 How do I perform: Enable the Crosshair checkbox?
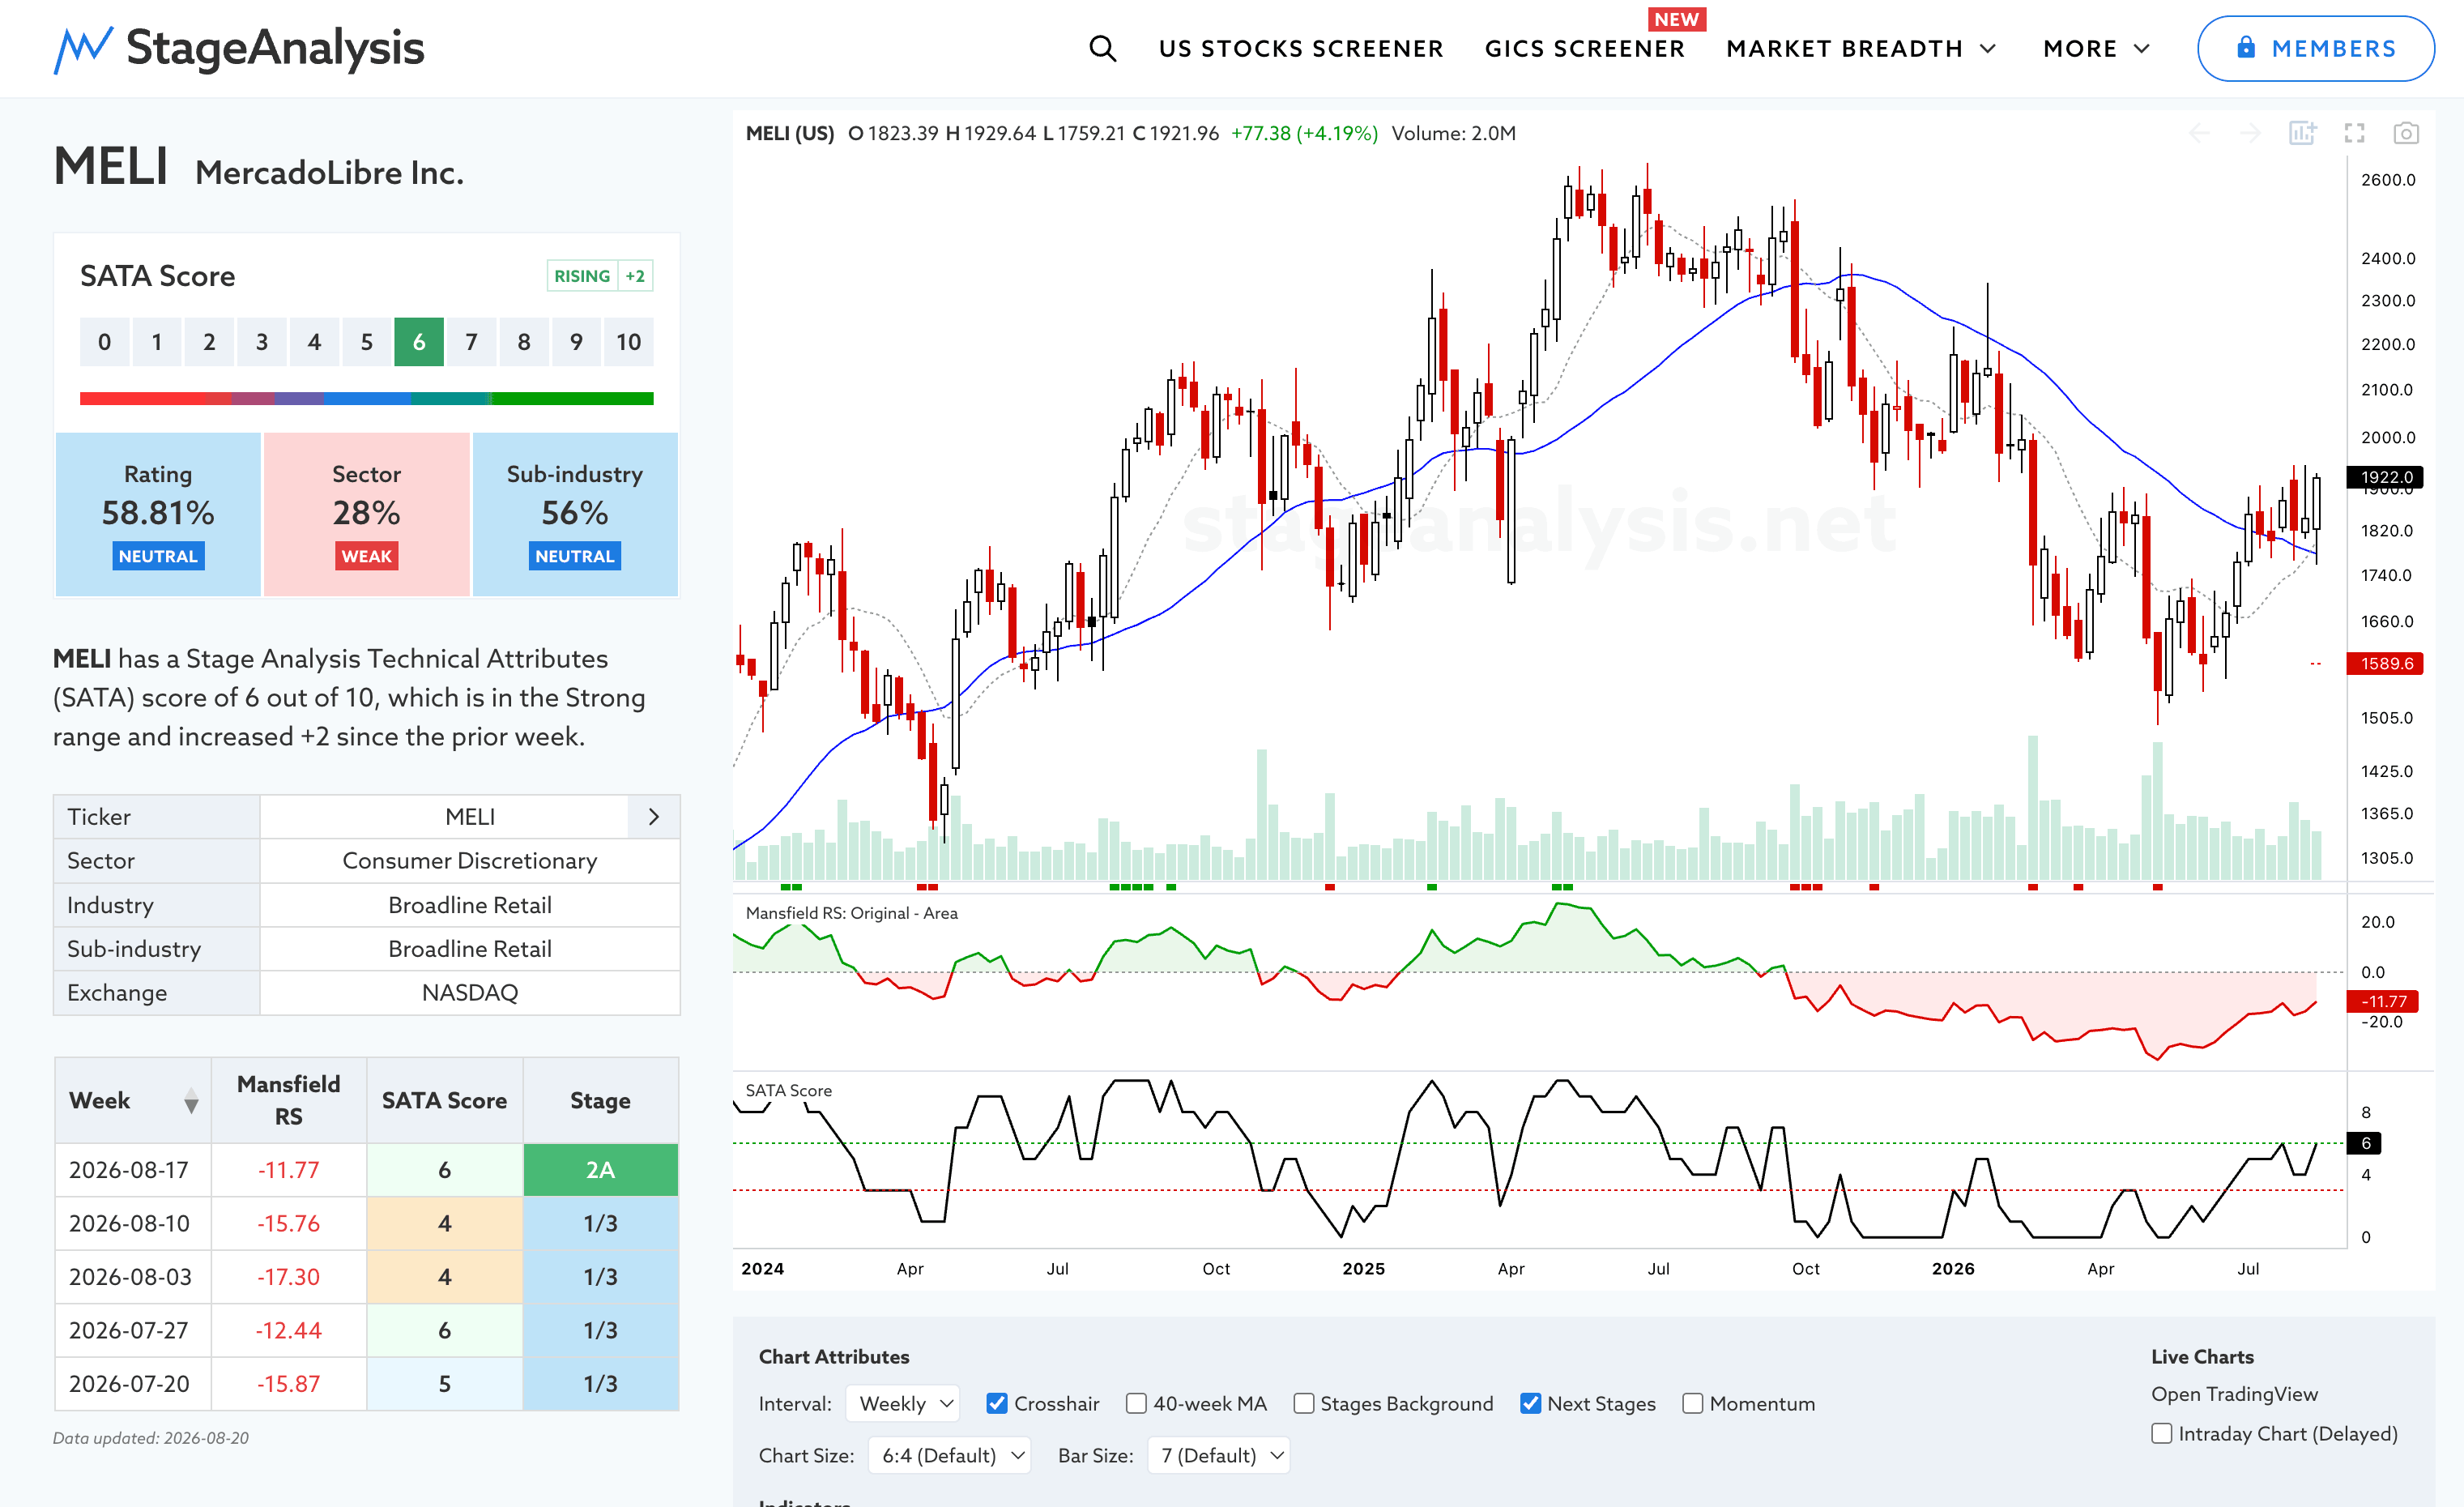tap(996, 1404)
